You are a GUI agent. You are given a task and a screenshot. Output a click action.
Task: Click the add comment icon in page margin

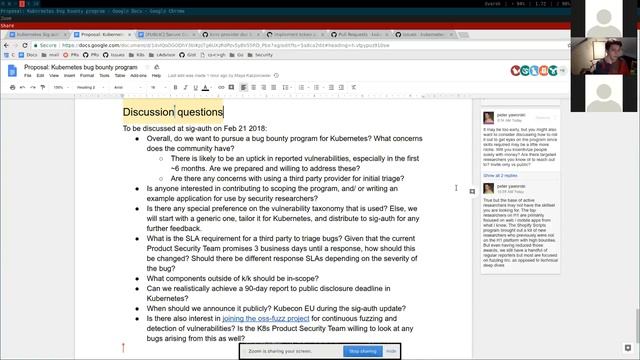point(472,191)
